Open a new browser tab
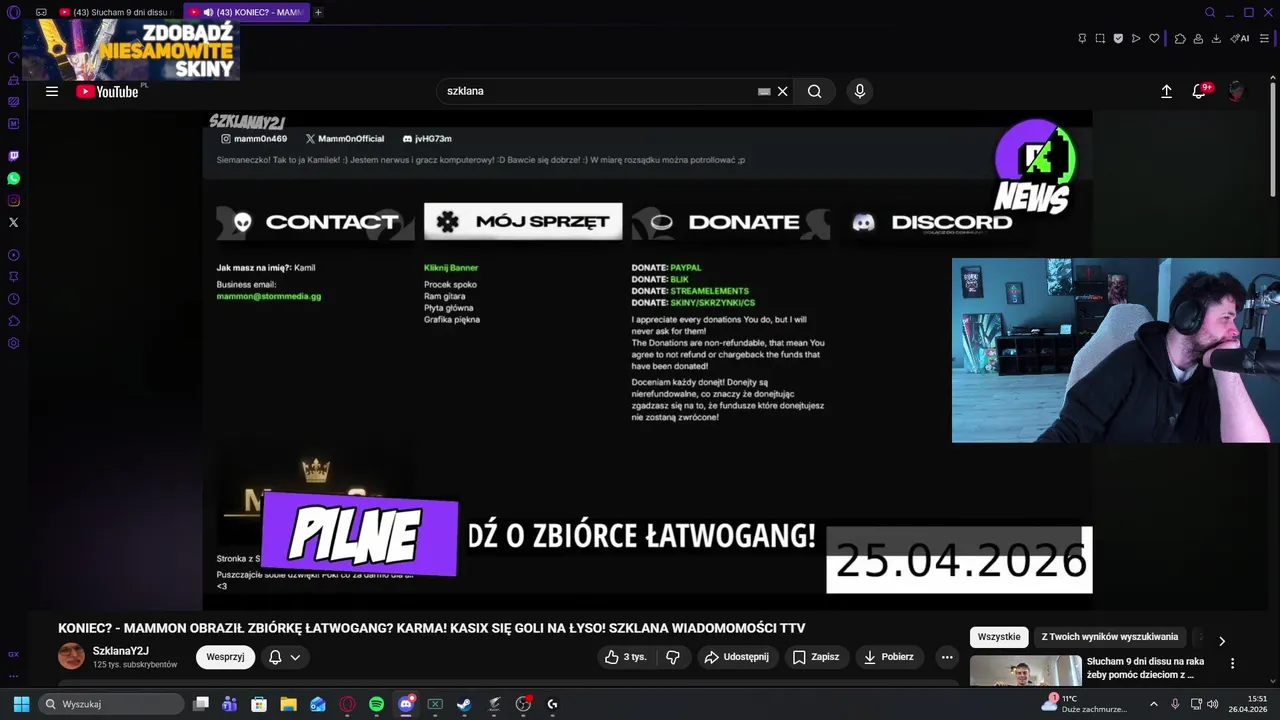The image size is (1280, 720). (x=318, y=12)
